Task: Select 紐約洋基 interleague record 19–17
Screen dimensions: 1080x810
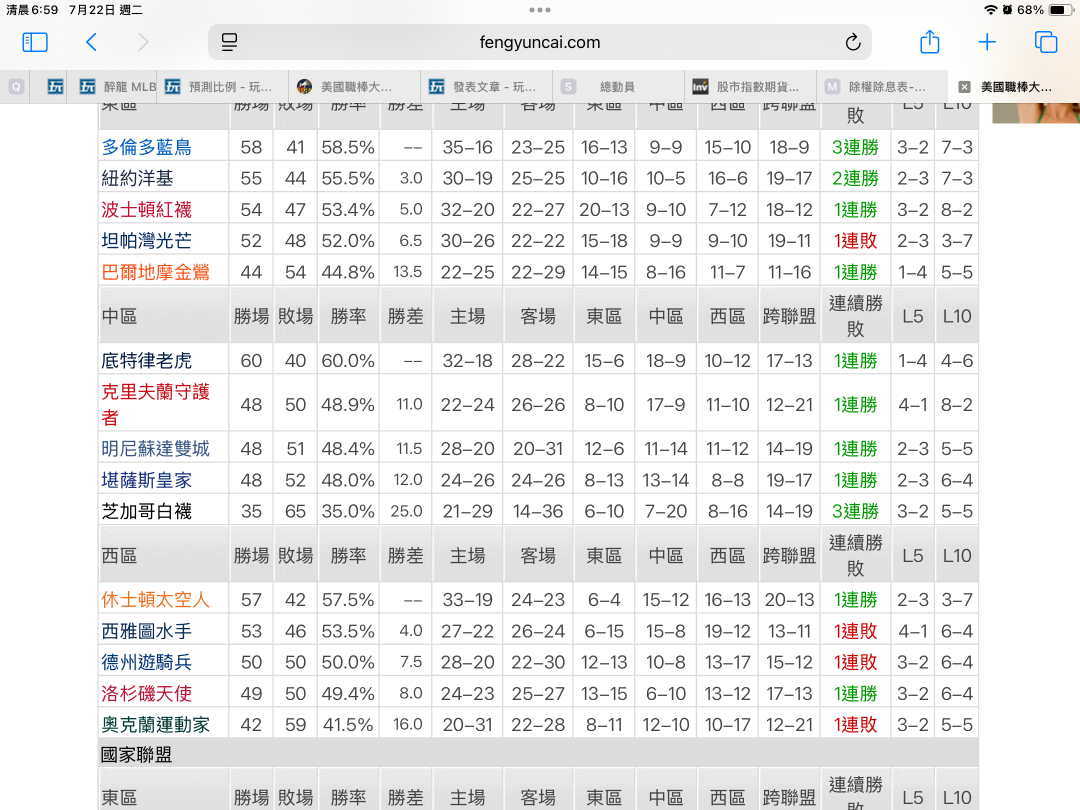Action: (x=789, y=178)
